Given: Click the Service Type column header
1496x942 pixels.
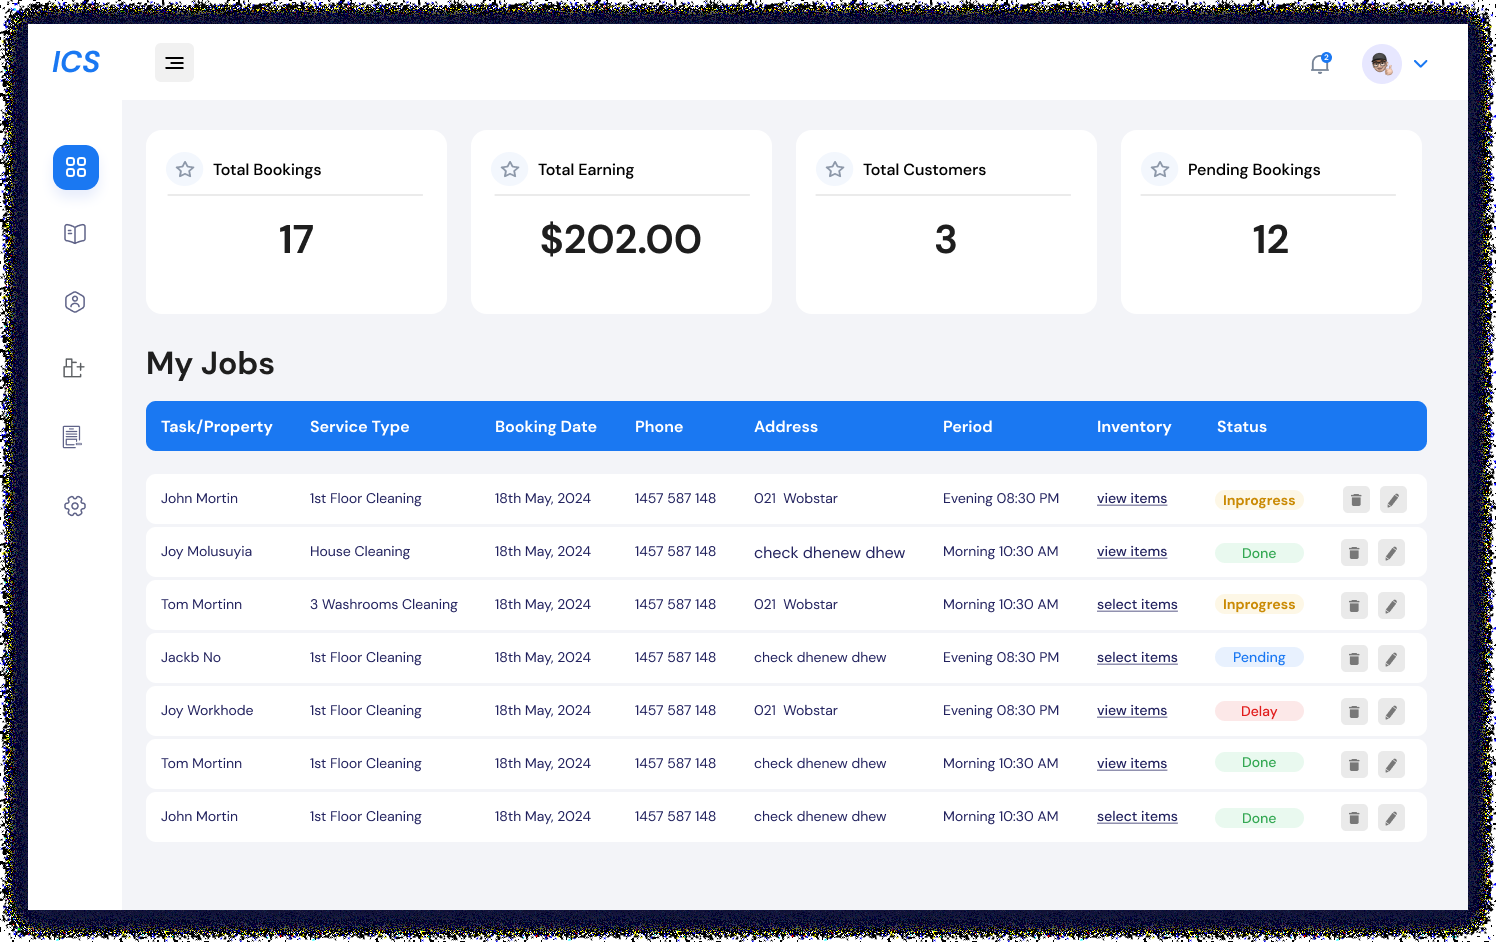Looking at the screenshot, I should pyautogui.click(x=359, y=427).
